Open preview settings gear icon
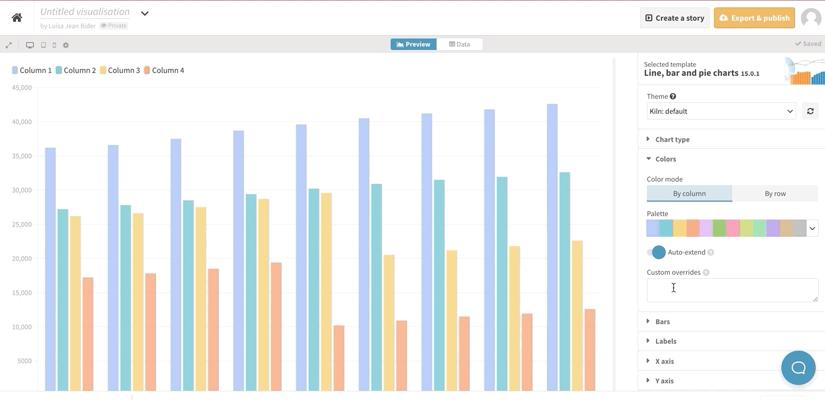 point(66,45)
